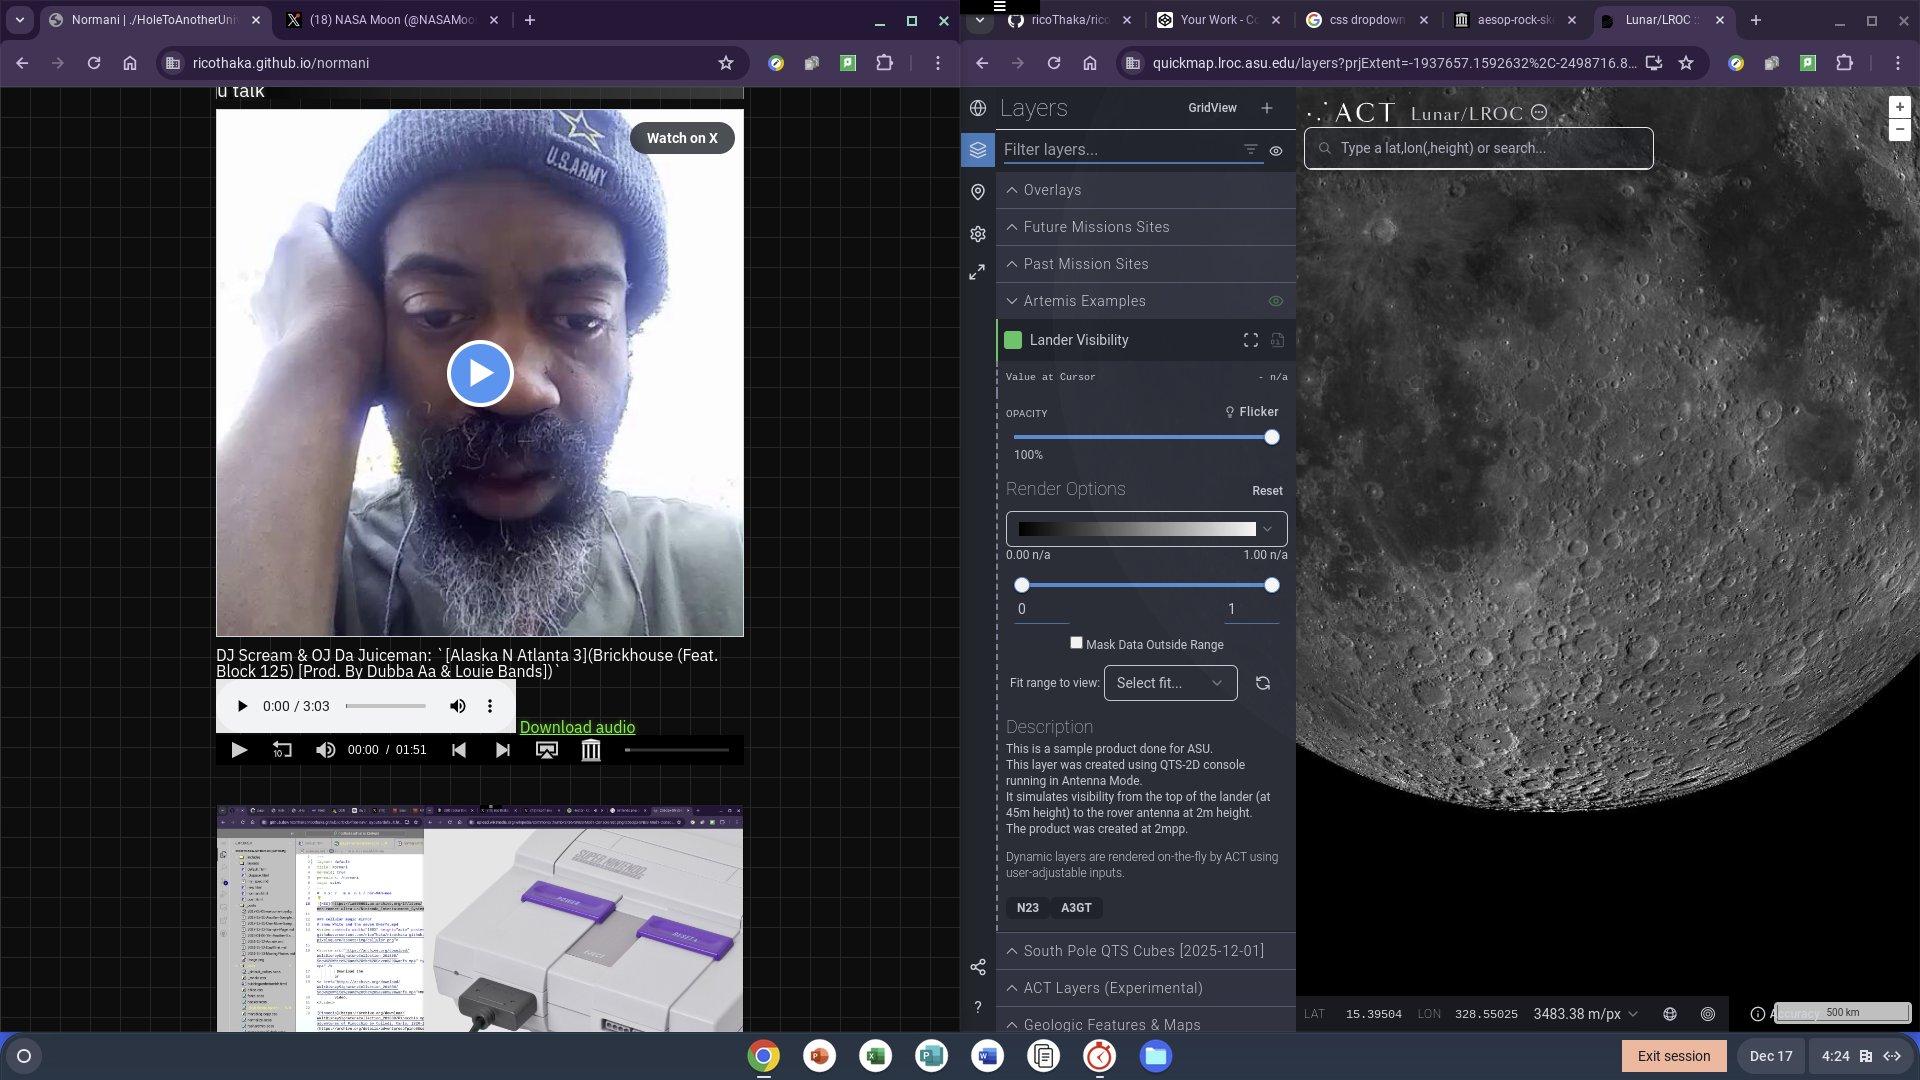Click the projection globe icon in status bar
The width and height of the screenshot is (1920, 1080).
pyautogui.click(x=1670, y=1014)
